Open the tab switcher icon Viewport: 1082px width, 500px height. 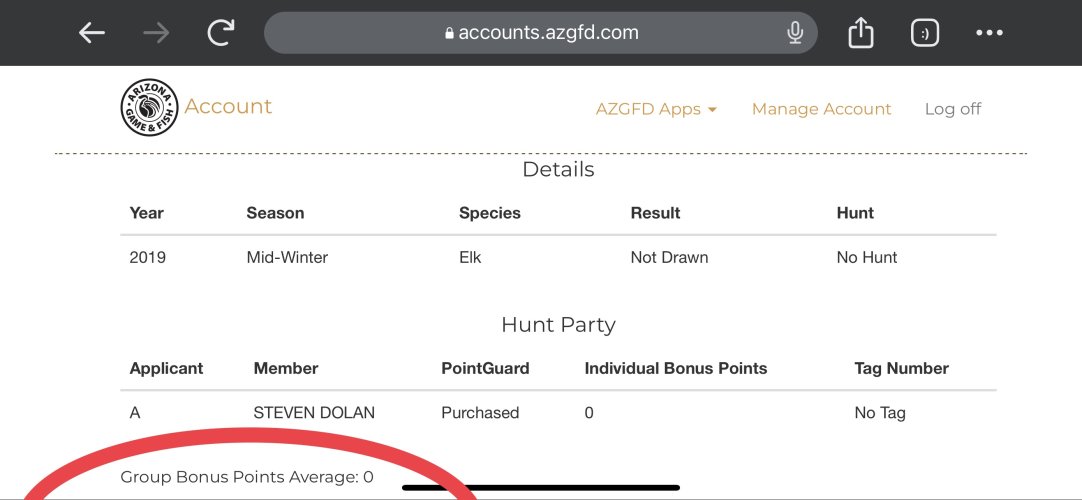[925, 32]
